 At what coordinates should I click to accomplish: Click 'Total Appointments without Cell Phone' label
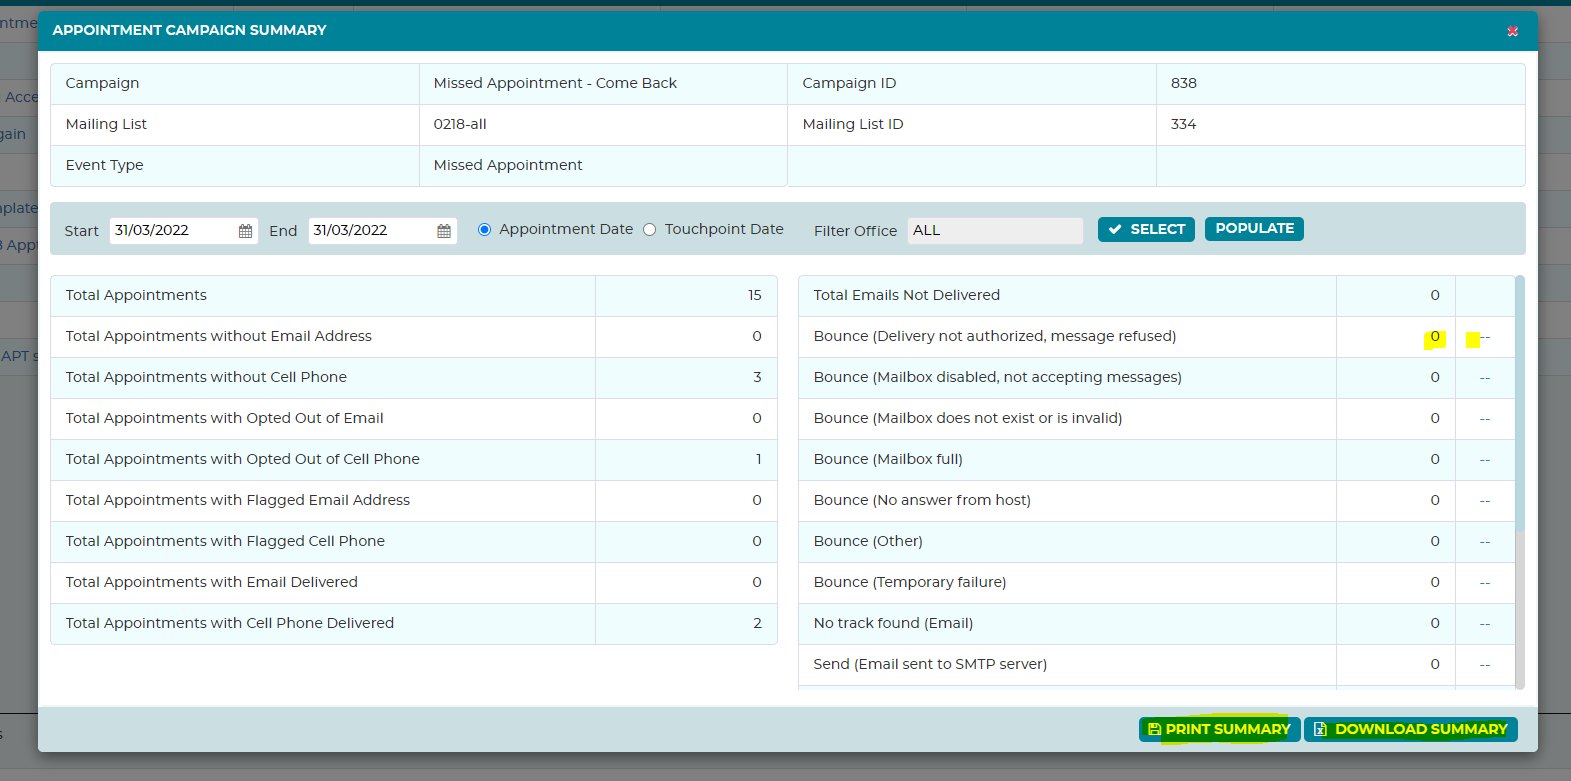pyautogui.click(x=206, y=377)
